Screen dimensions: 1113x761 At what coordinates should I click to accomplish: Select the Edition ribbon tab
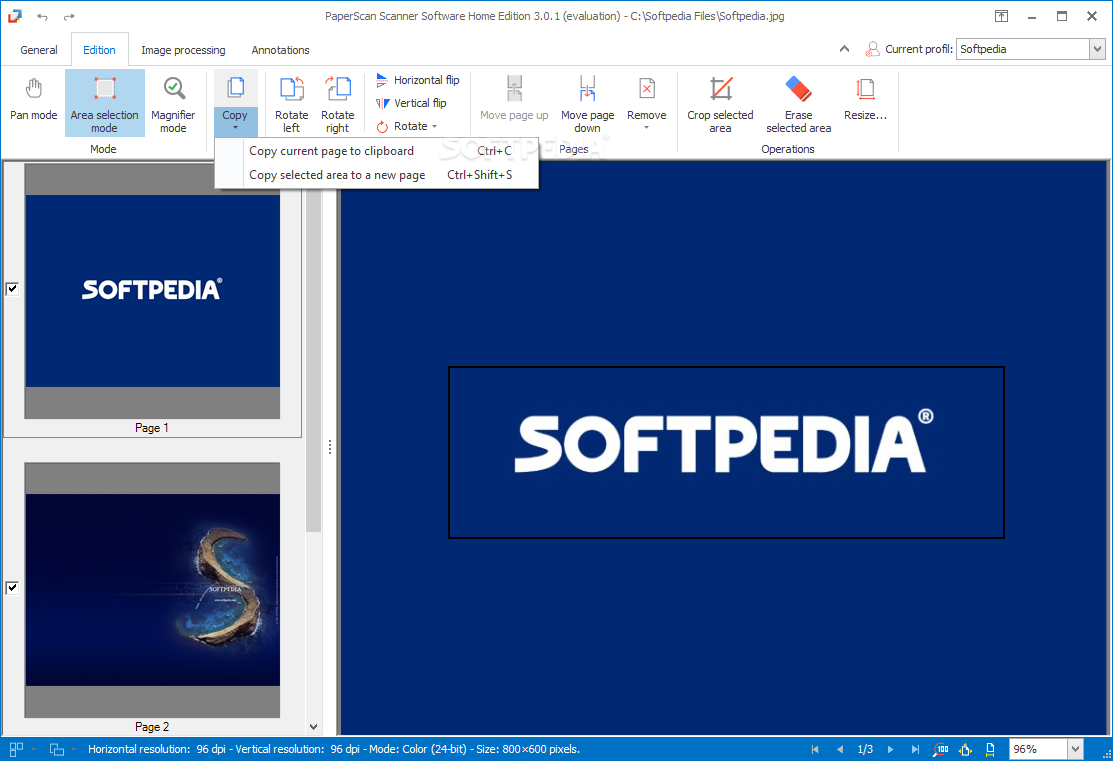[99, 50]
